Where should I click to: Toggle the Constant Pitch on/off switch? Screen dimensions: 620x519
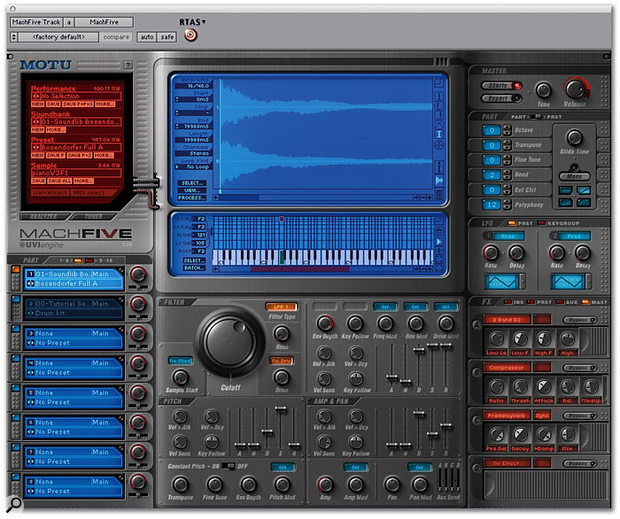click(229, 466)
